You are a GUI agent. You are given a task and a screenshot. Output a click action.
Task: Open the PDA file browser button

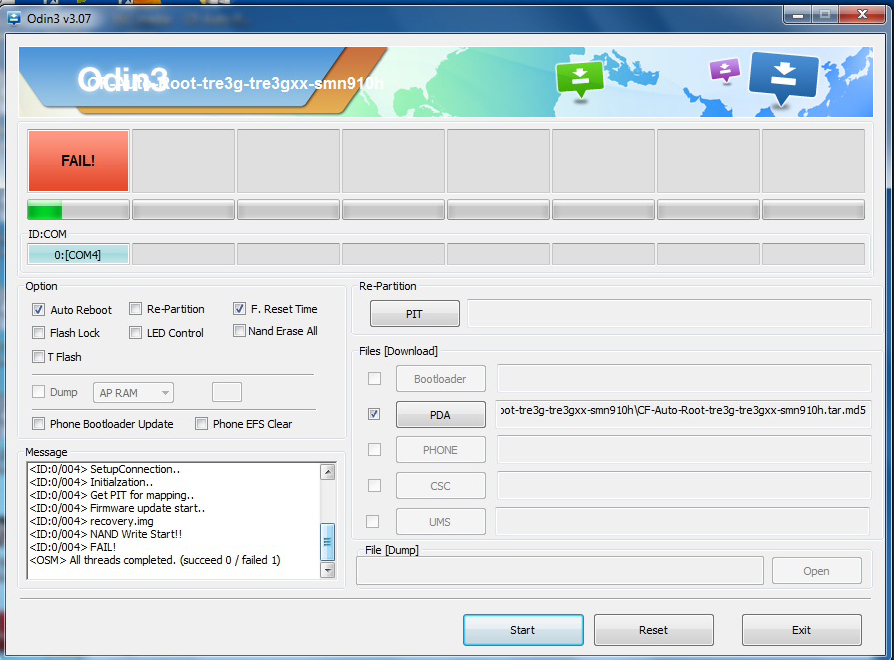[x=440, y=415]
